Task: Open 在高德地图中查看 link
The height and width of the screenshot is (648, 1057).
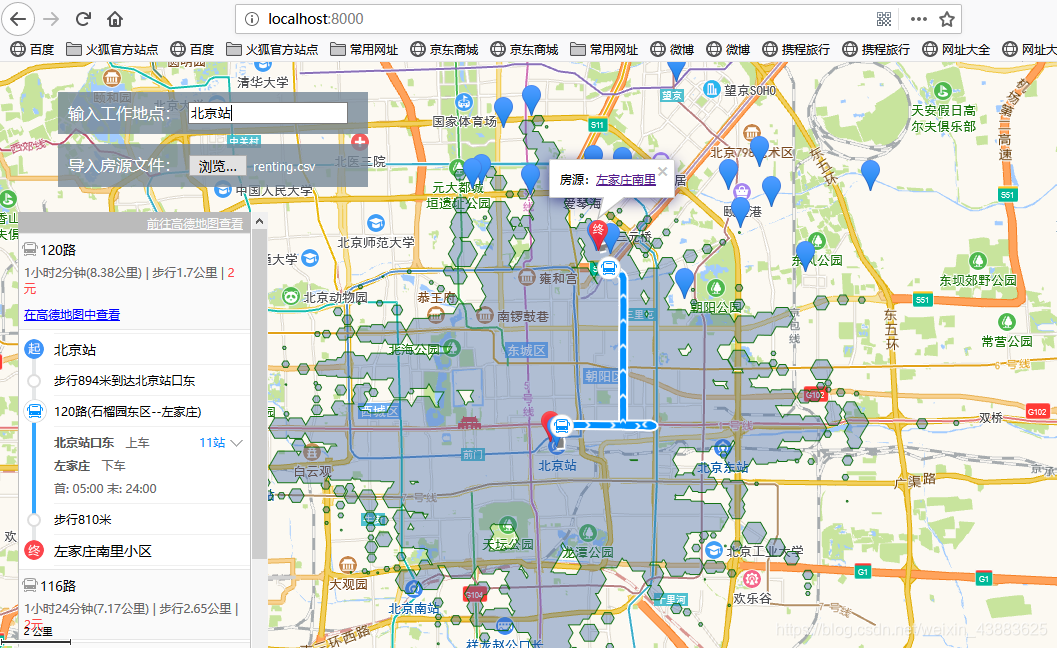Action: (x=72, y=314)
